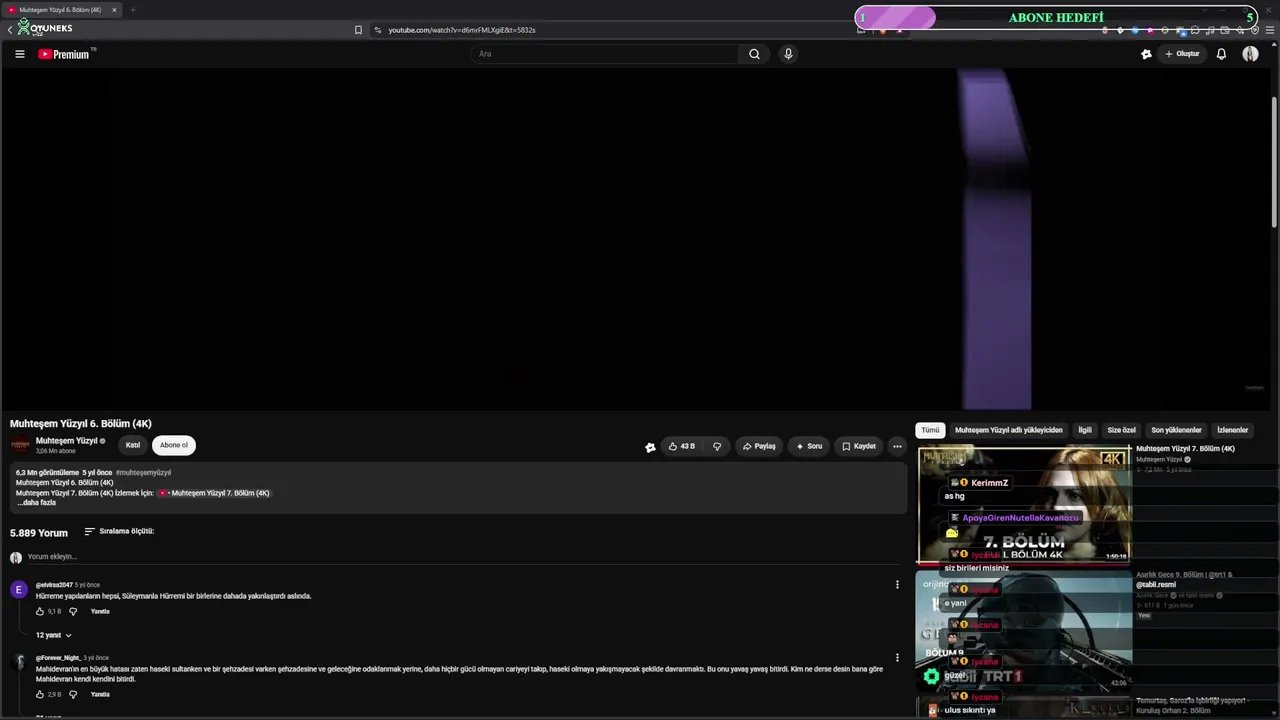Open the Muhteşem Yüzyıl 7. Bölüm (4K) sidebar title
The image size is (1280, 720).
point(1185,449)
